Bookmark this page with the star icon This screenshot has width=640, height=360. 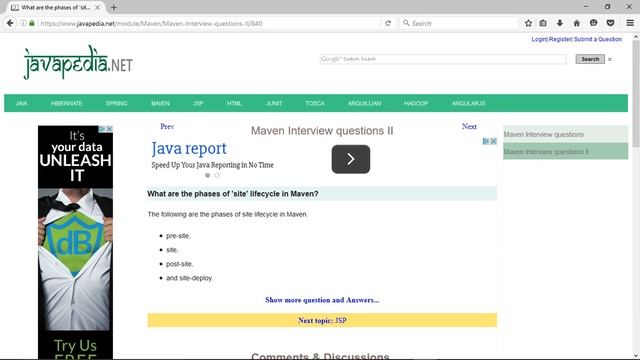528,23
